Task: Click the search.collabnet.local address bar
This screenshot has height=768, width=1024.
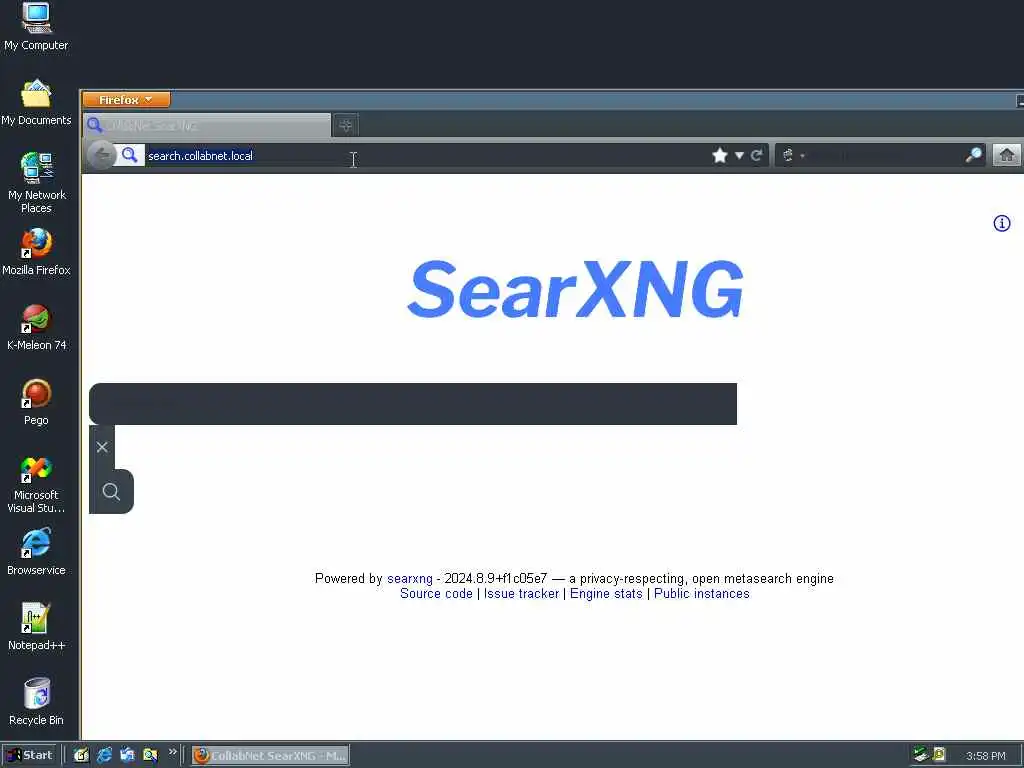Action: (x=424, y=156)
